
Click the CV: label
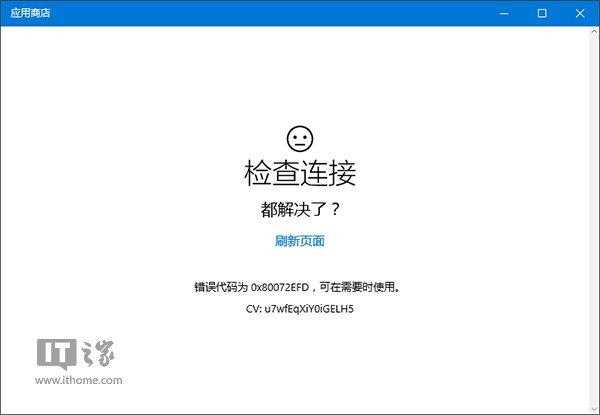[254, 309]
